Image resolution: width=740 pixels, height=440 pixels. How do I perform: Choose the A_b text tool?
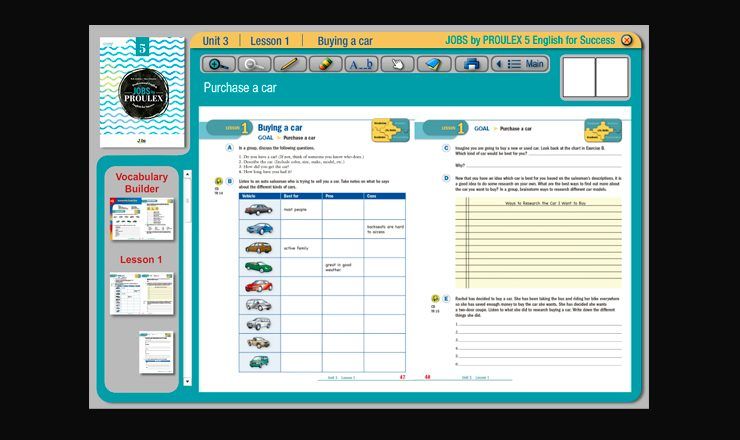[x=361, y=64]
